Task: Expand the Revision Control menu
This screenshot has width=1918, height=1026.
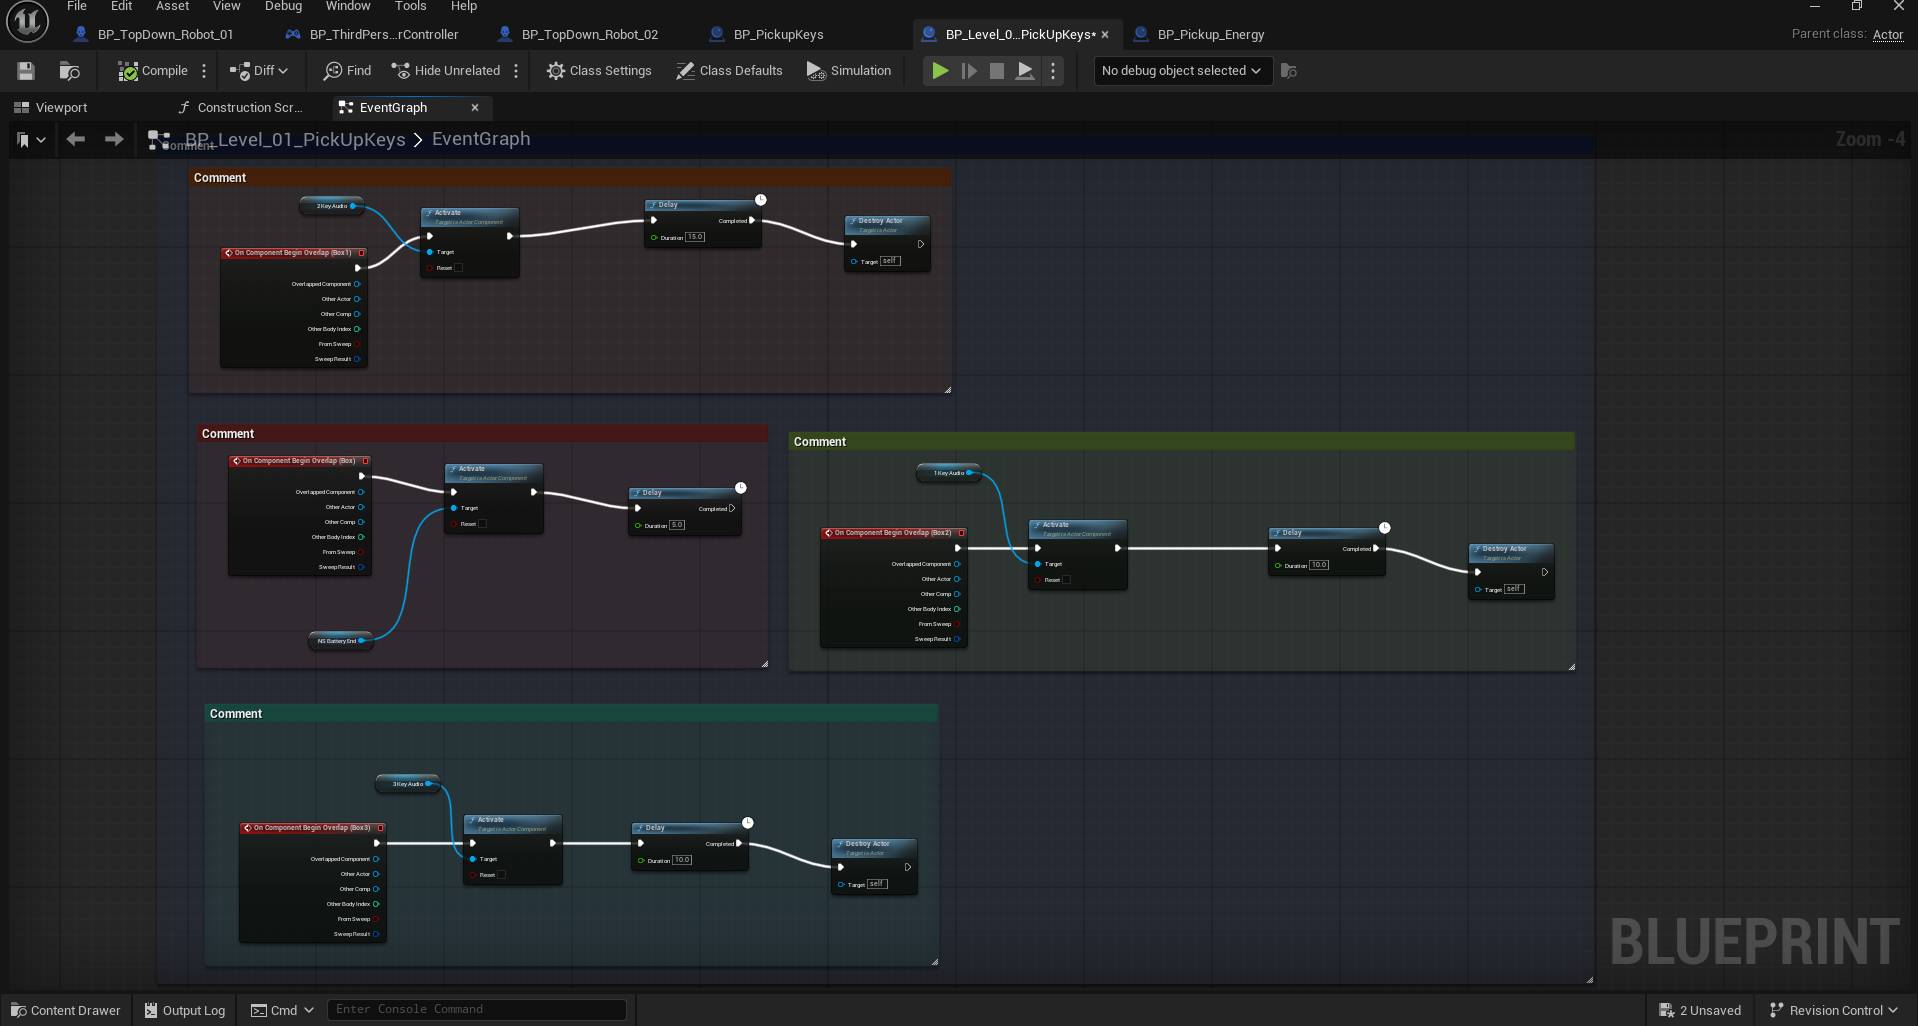Action: (1834, 1010)
